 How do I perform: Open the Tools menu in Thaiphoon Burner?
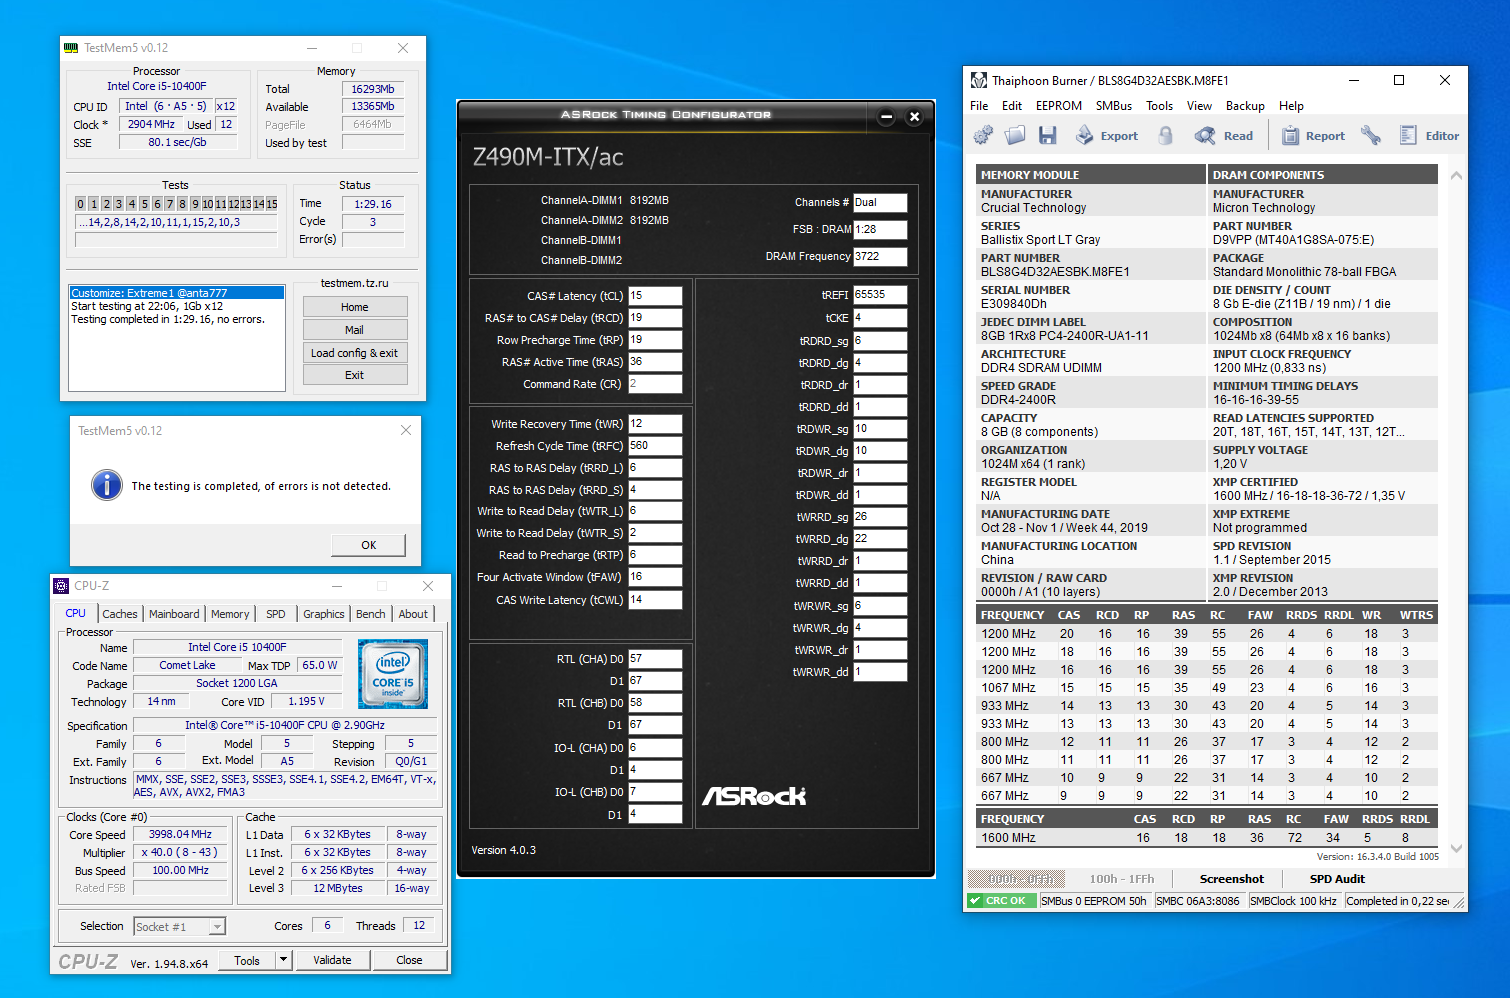(x=1160, y=106)
